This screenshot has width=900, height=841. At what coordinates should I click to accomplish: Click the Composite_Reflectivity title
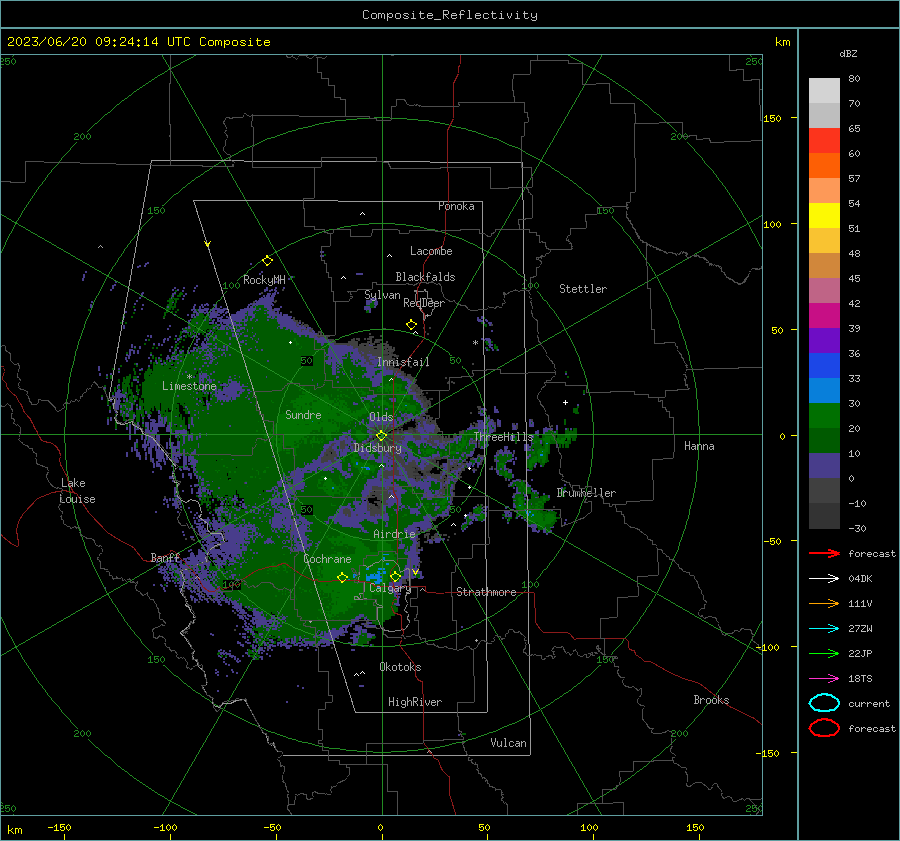click(450, 15)
